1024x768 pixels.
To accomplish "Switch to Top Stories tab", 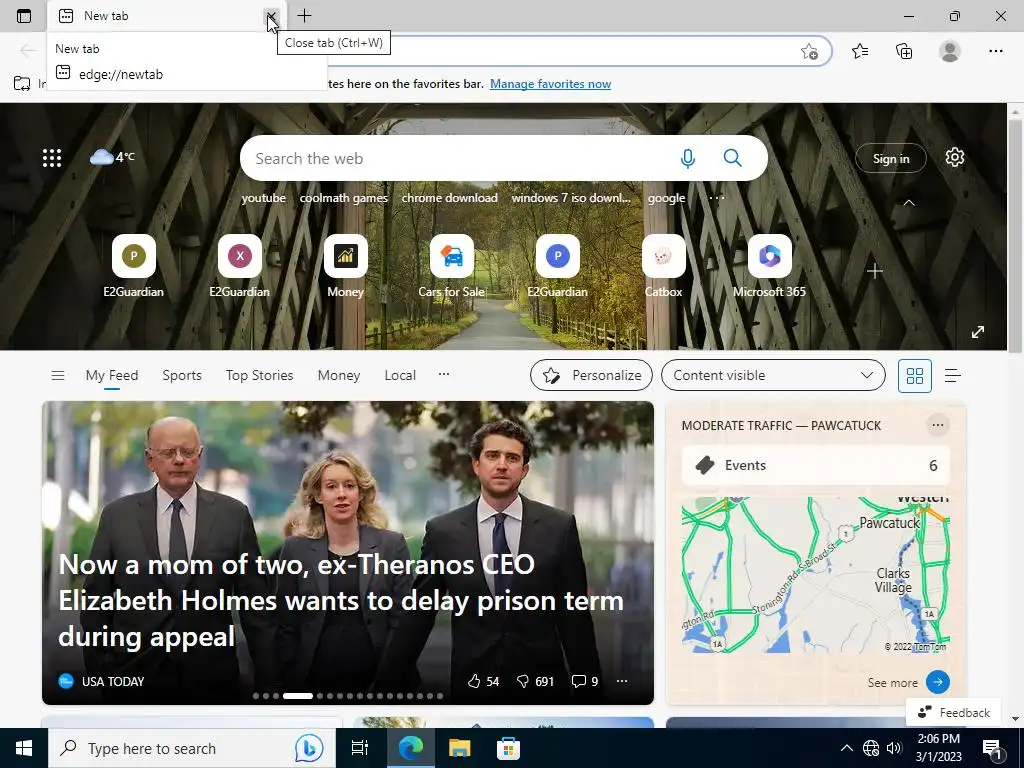I will point(259,376).
